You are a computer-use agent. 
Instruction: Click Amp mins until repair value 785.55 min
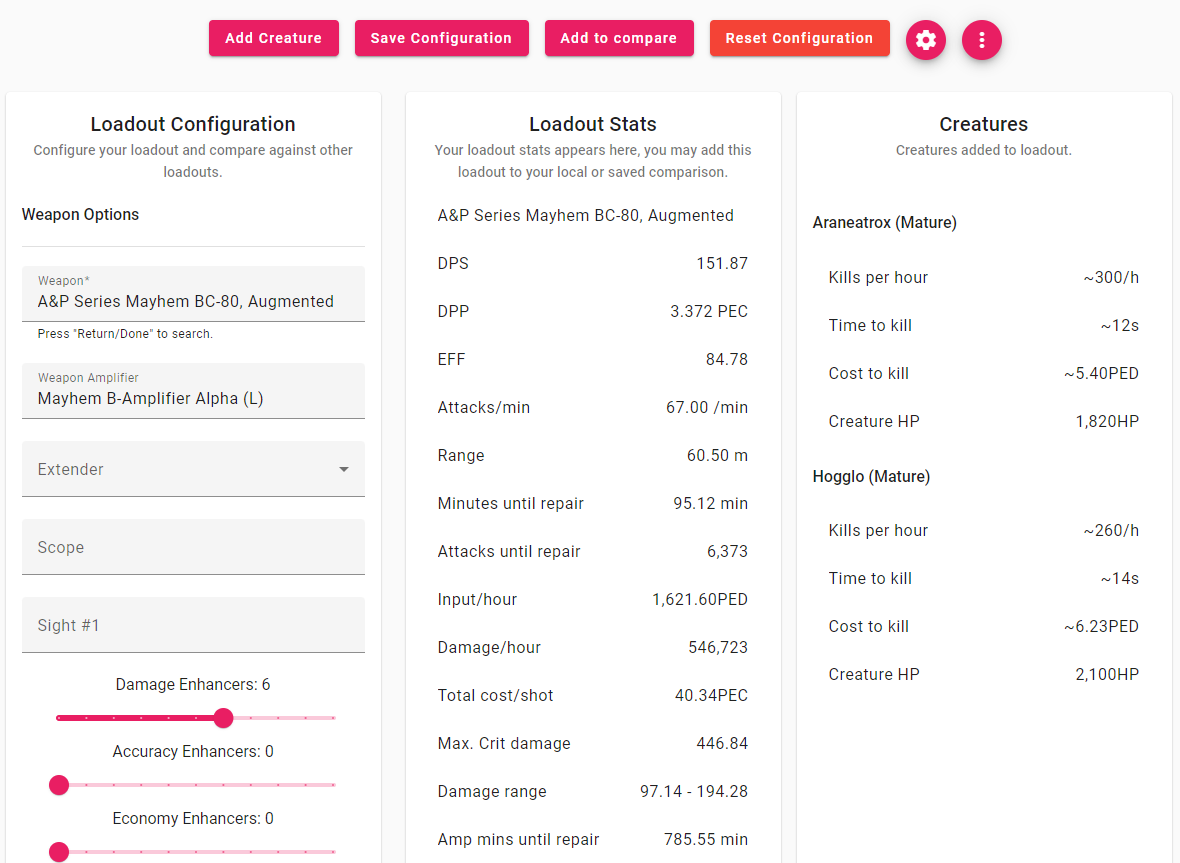[x=706, y=840]
